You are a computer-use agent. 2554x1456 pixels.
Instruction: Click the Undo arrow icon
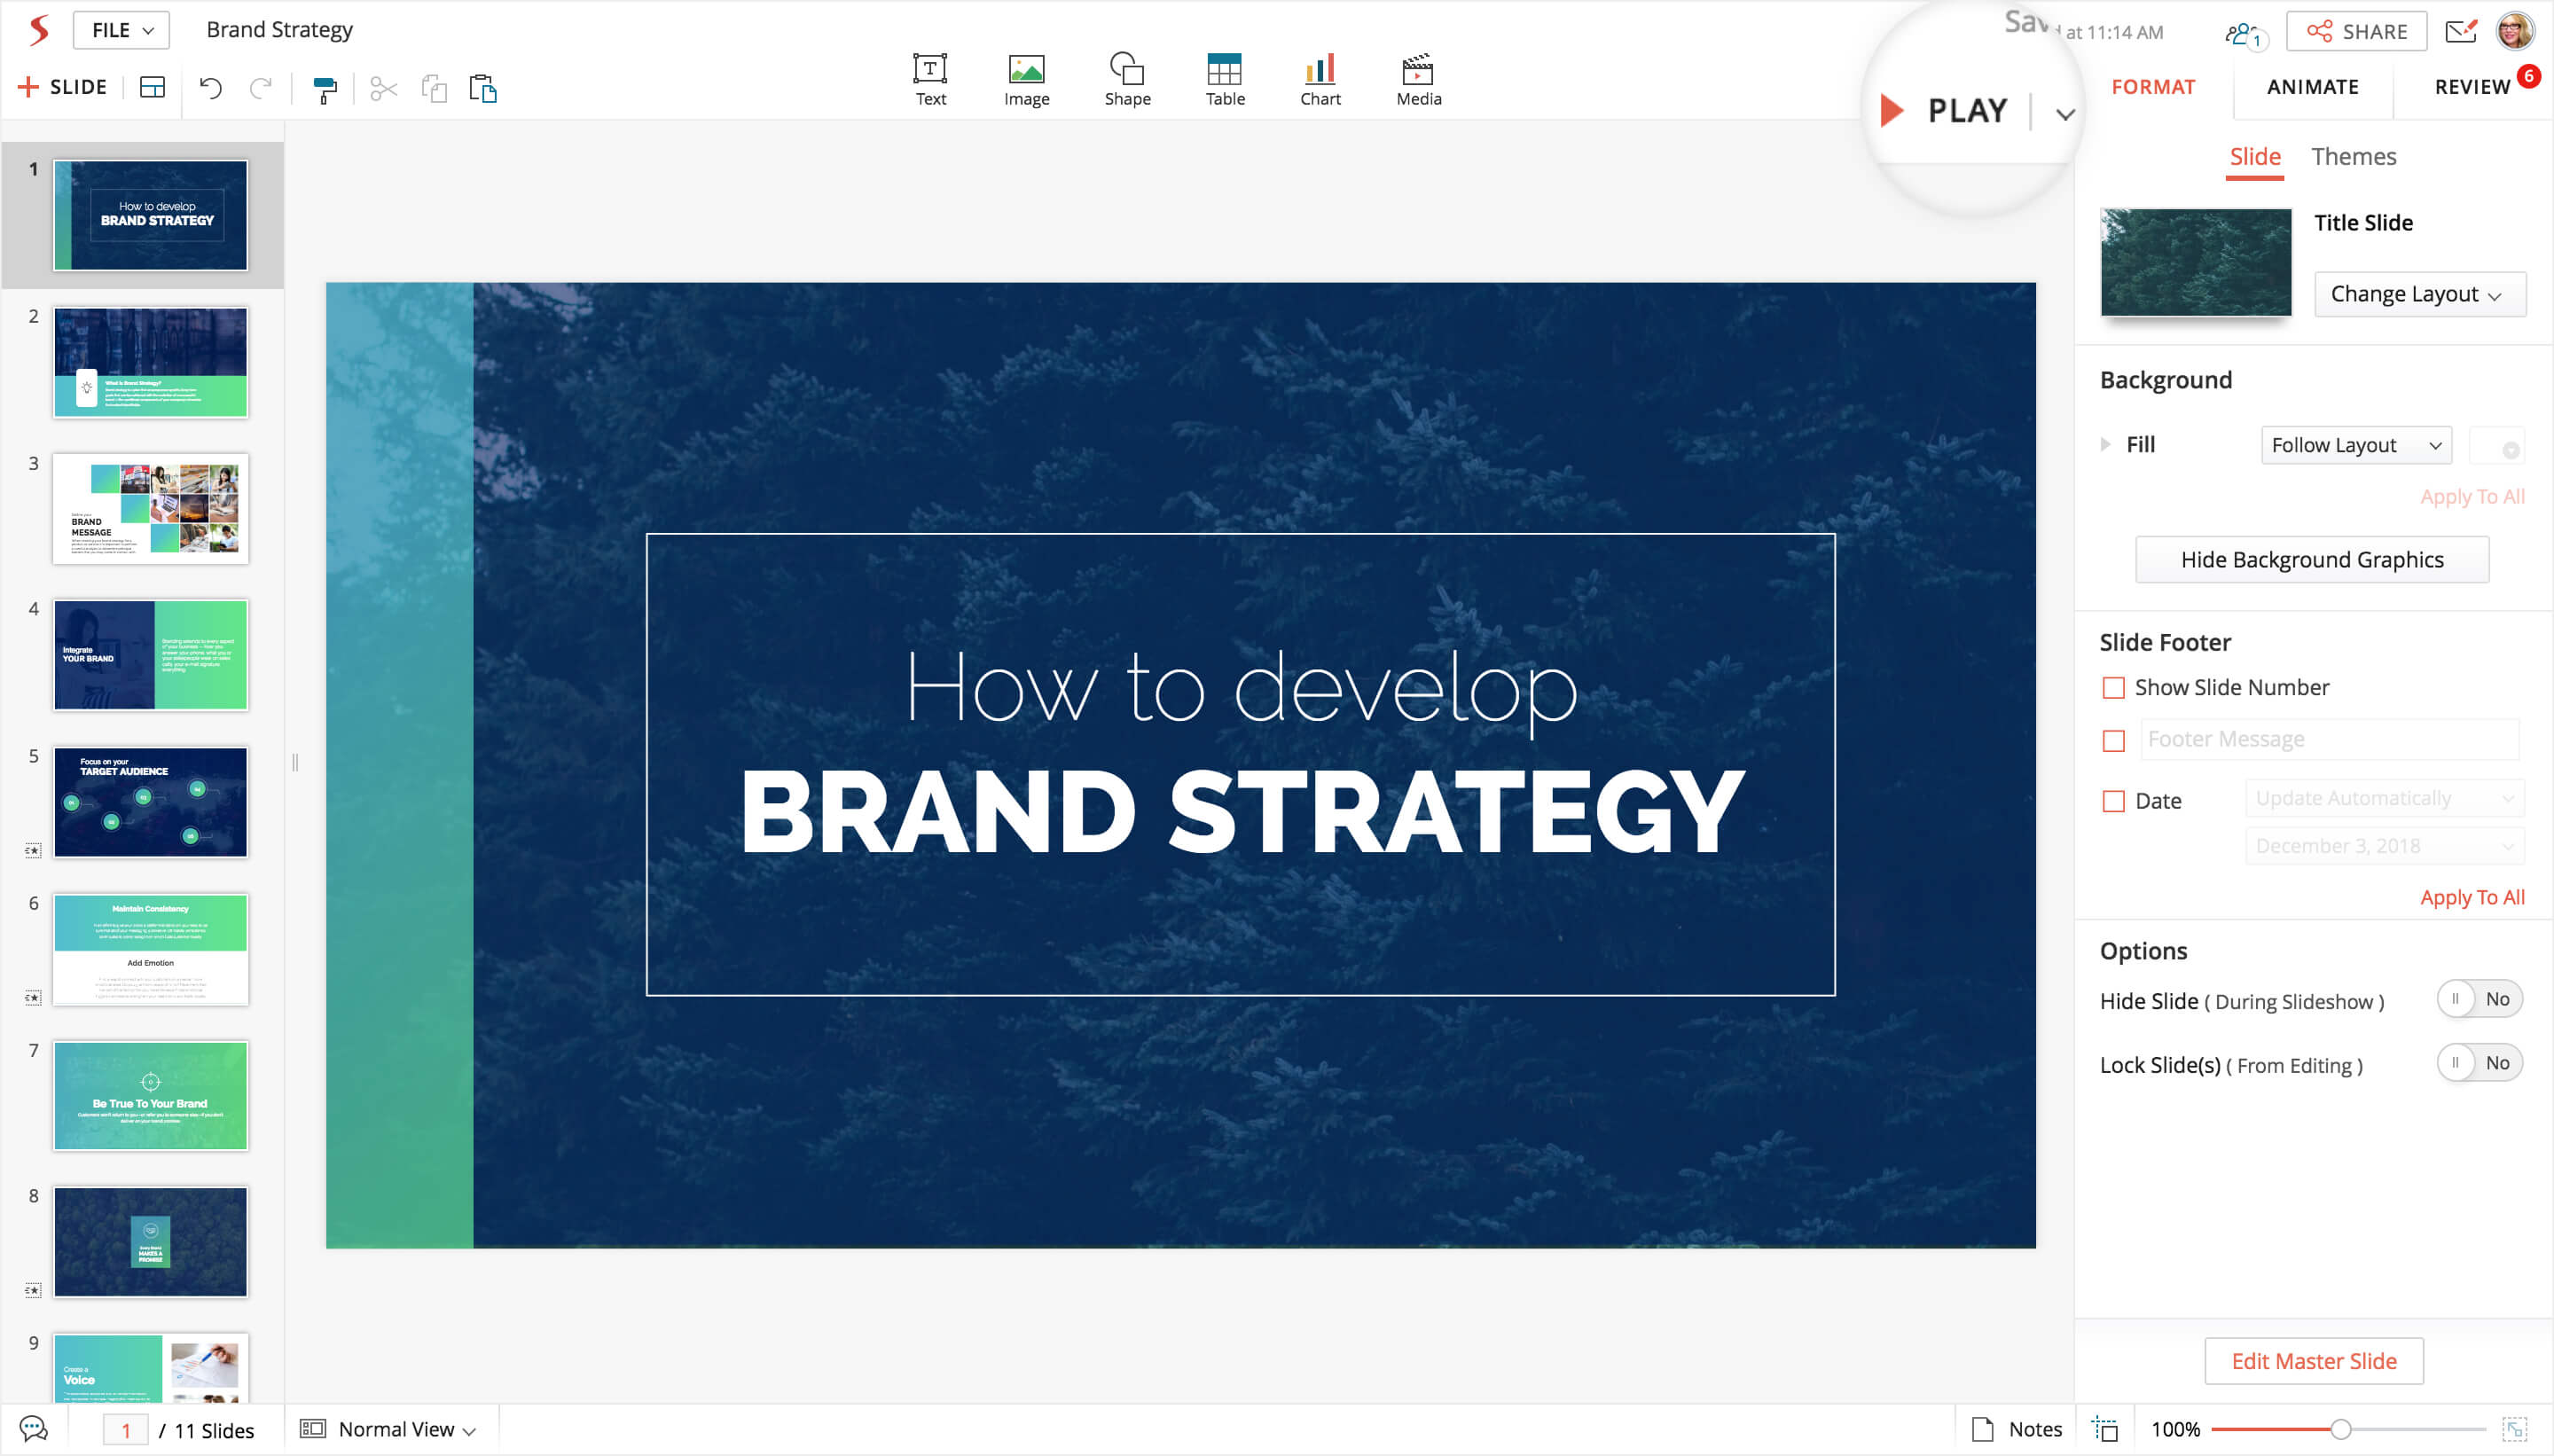(210, 88)
